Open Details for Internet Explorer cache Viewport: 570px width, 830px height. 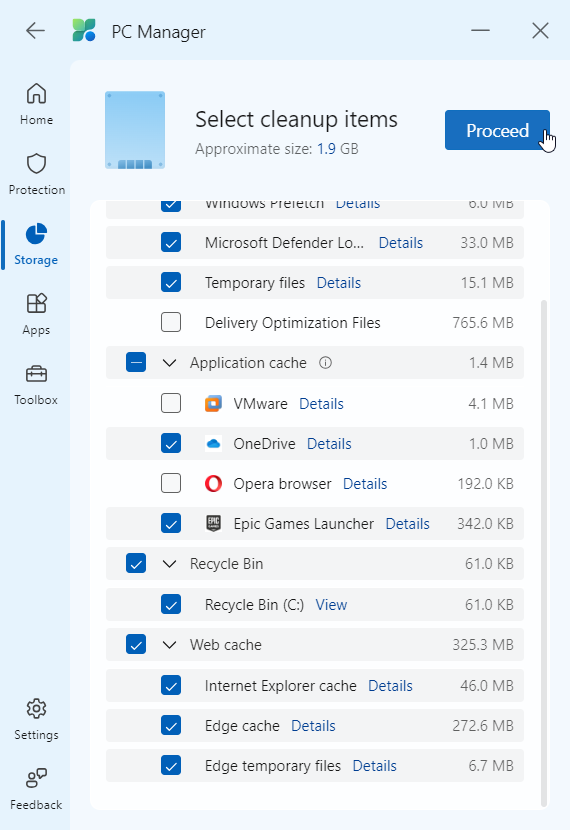tap(390, 685)
